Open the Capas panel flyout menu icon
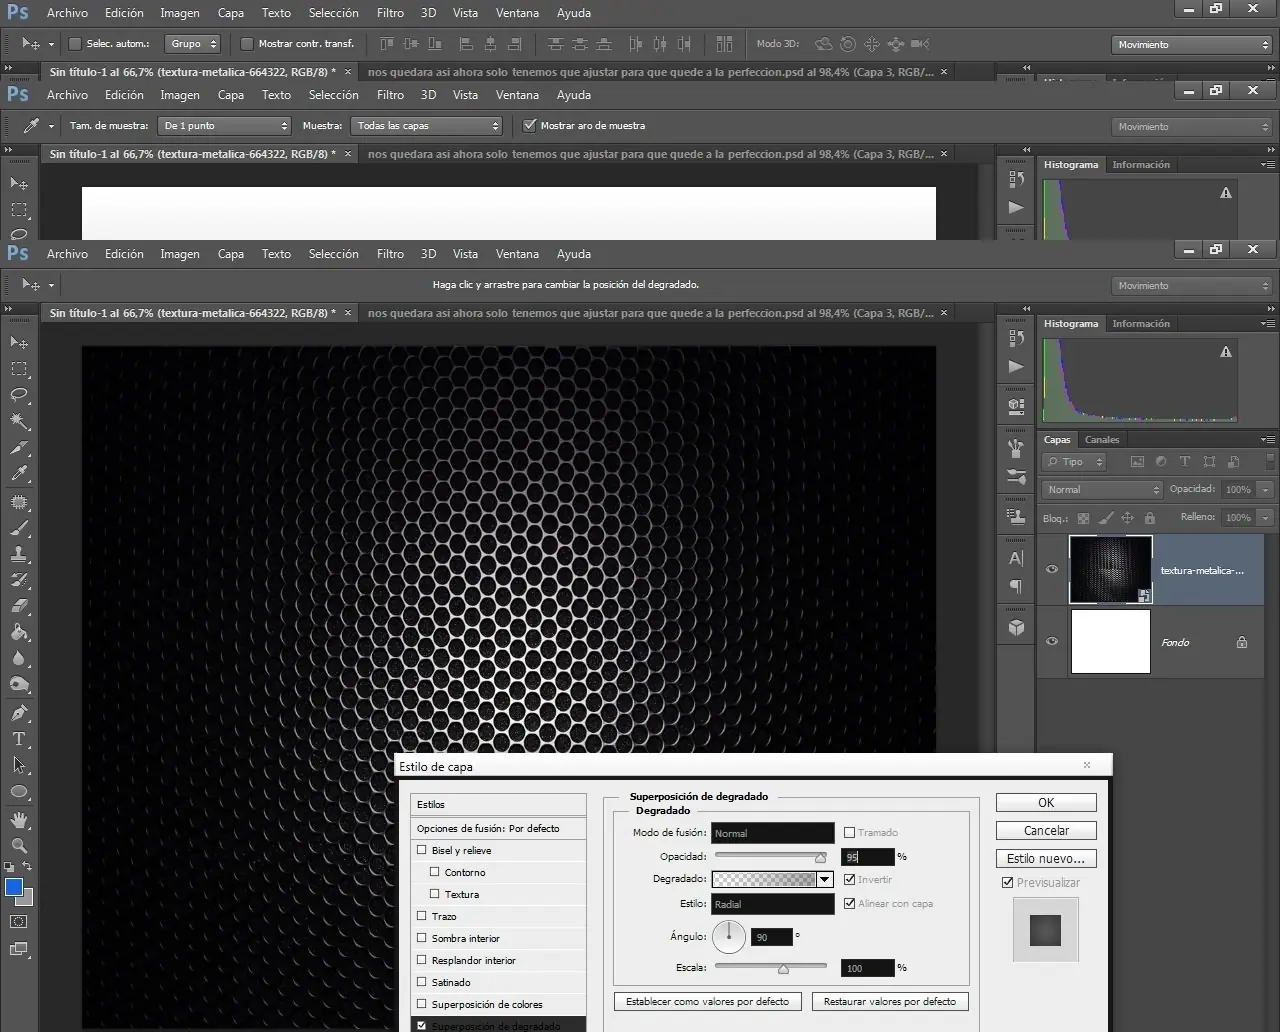 click(x=1268, y=440)
